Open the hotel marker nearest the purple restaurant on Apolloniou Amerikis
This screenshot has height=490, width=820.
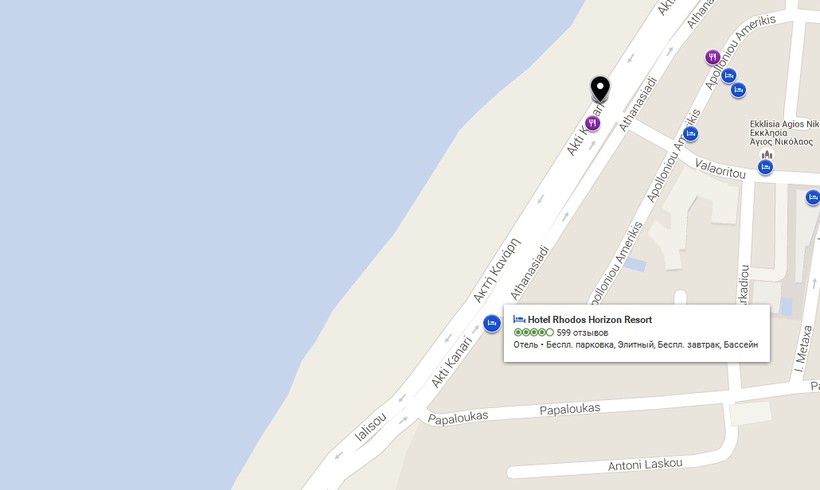(728, 75)
